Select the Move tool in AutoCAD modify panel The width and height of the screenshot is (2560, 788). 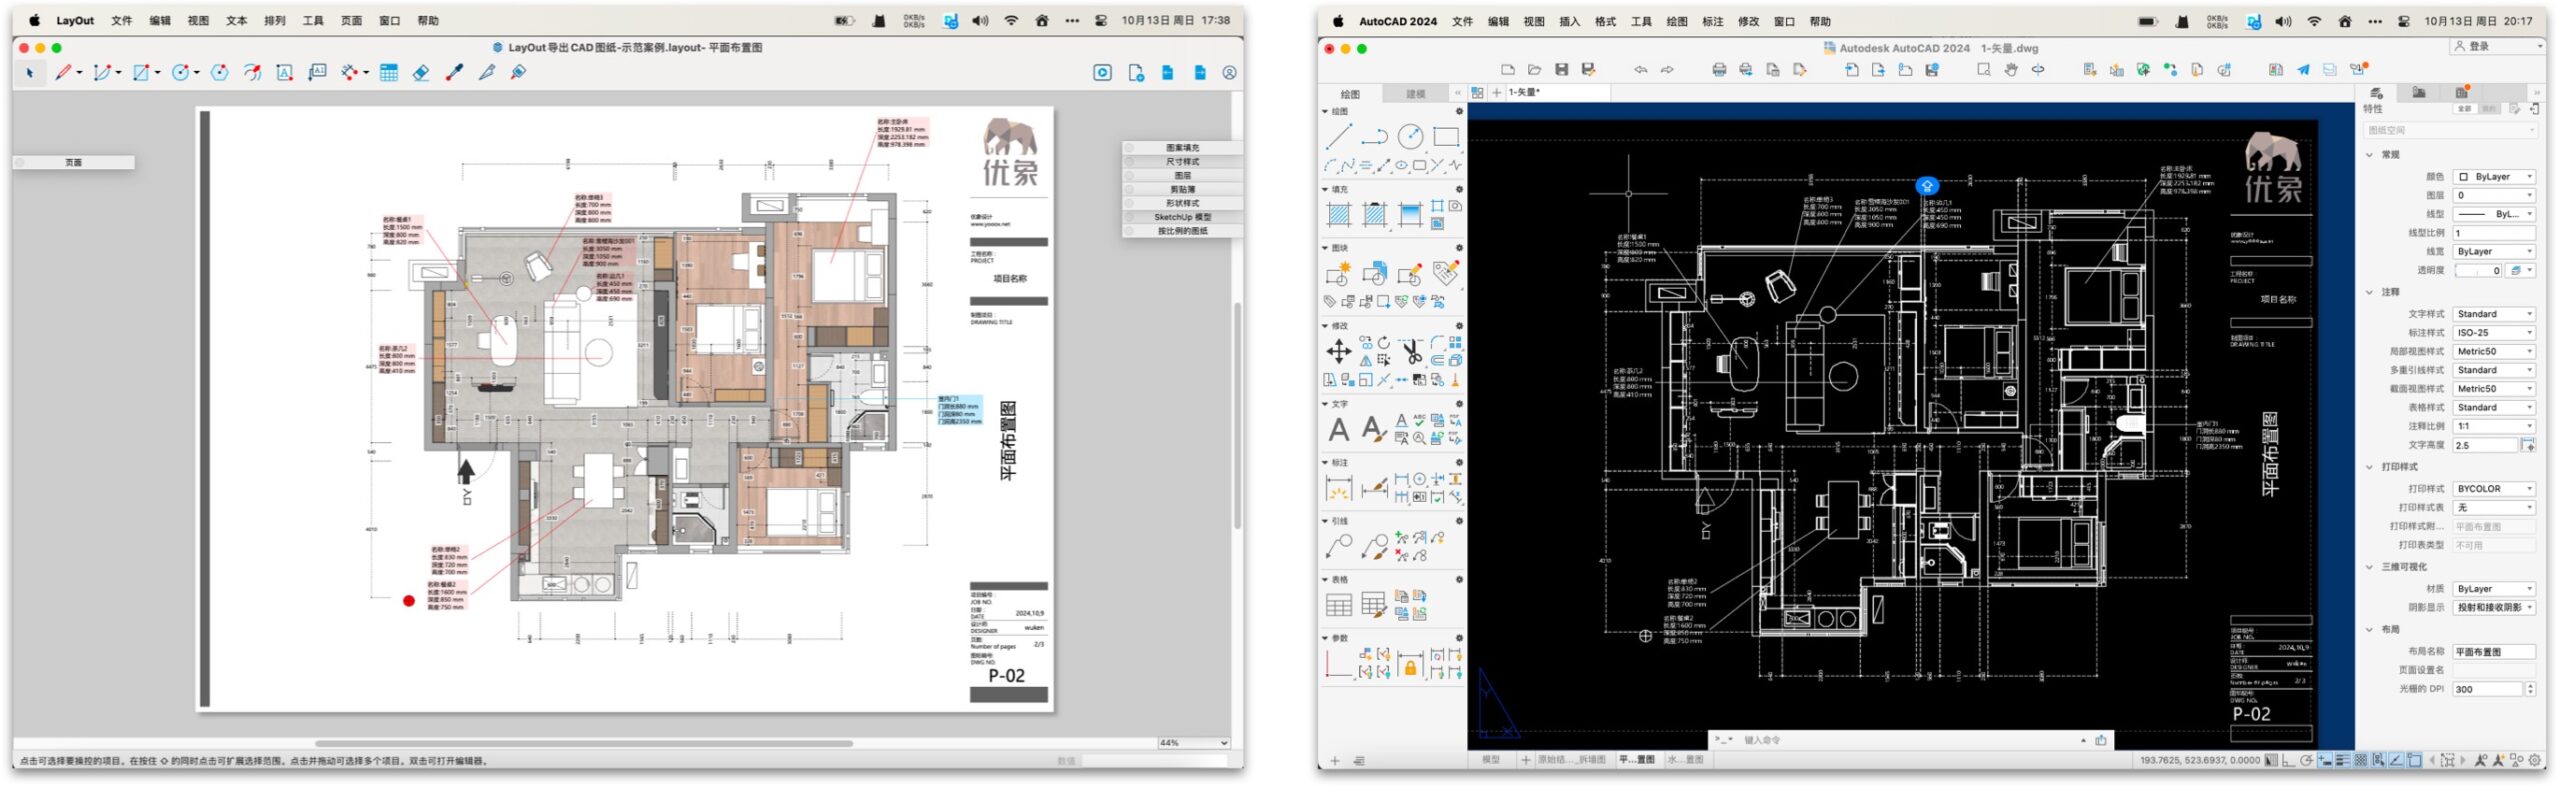tap(1338, 351)
